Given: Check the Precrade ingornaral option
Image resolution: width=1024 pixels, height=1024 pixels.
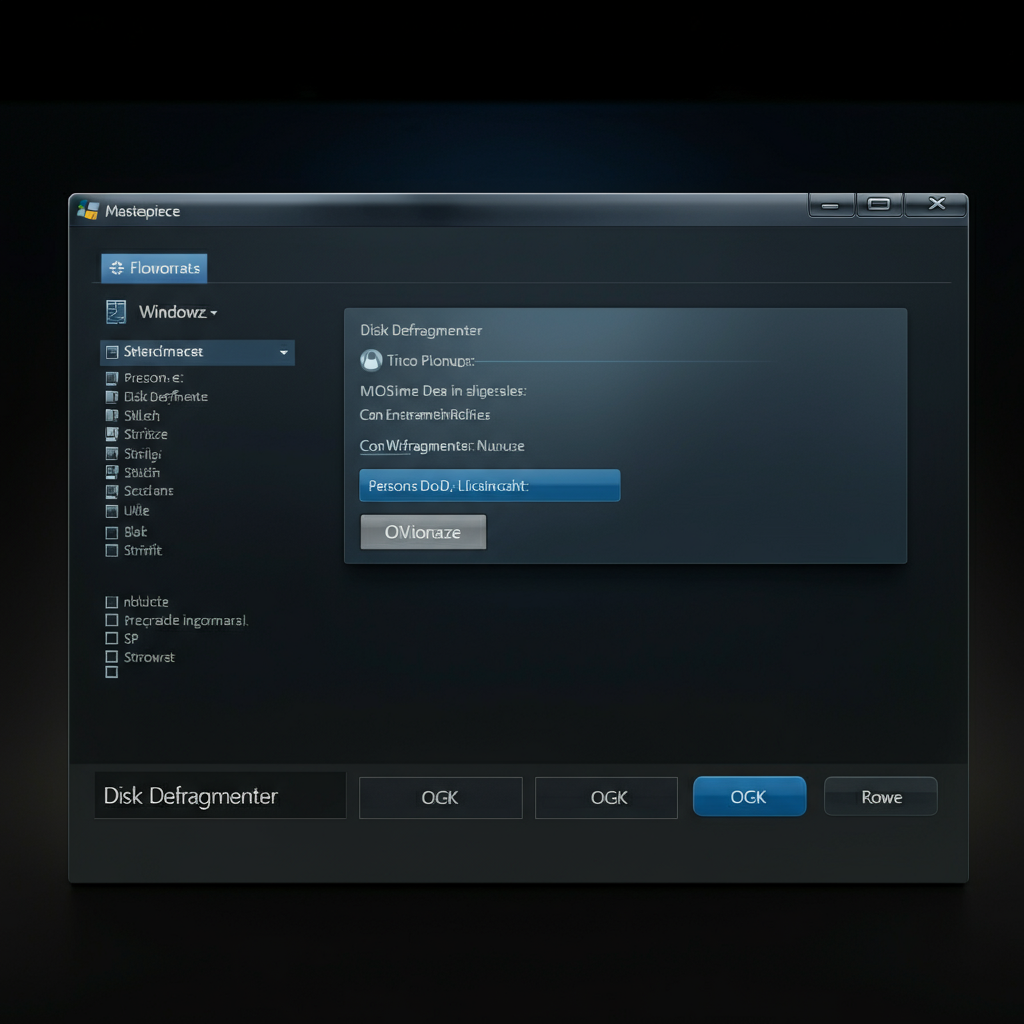Looking at the screenshot, I should pos(111,620).
